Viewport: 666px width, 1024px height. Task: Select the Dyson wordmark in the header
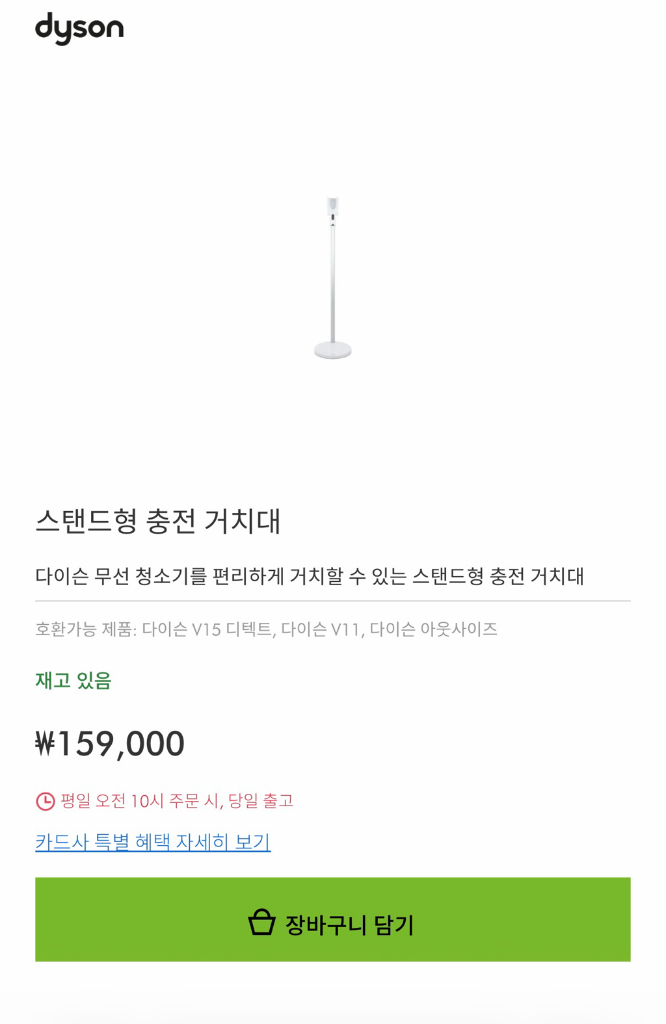point(79,28)
